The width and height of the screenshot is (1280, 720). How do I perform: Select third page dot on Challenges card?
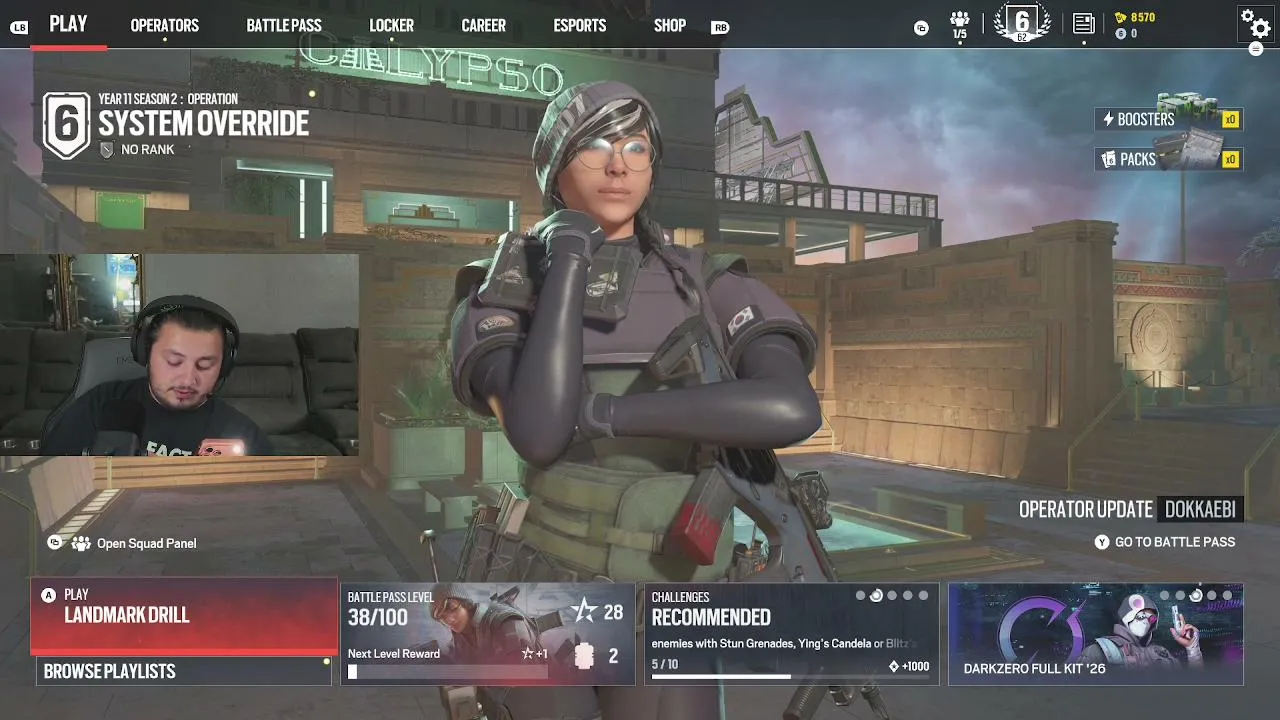point(892,596)
